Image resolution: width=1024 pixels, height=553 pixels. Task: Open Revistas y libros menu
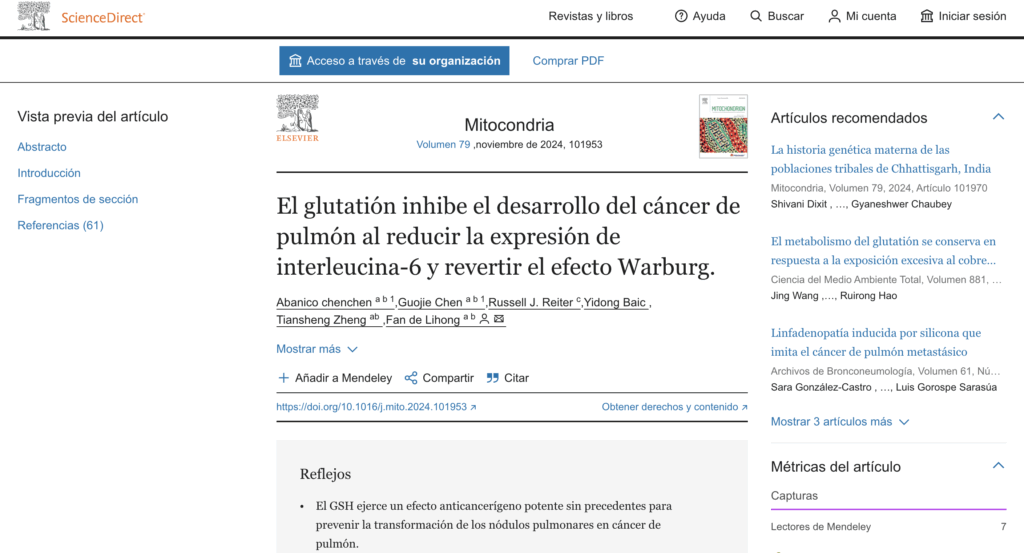590,16
